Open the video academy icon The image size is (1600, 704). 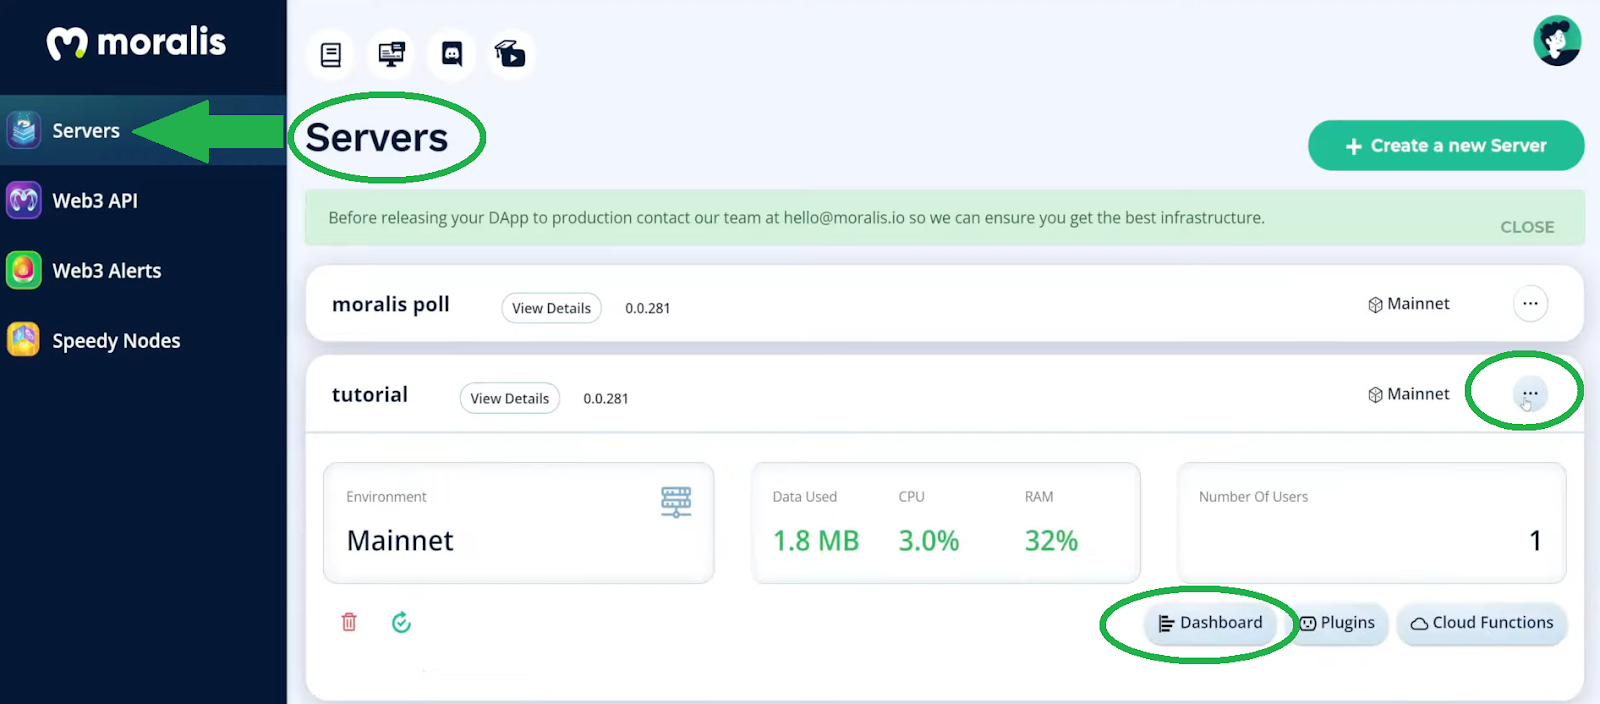click(511, 54)
